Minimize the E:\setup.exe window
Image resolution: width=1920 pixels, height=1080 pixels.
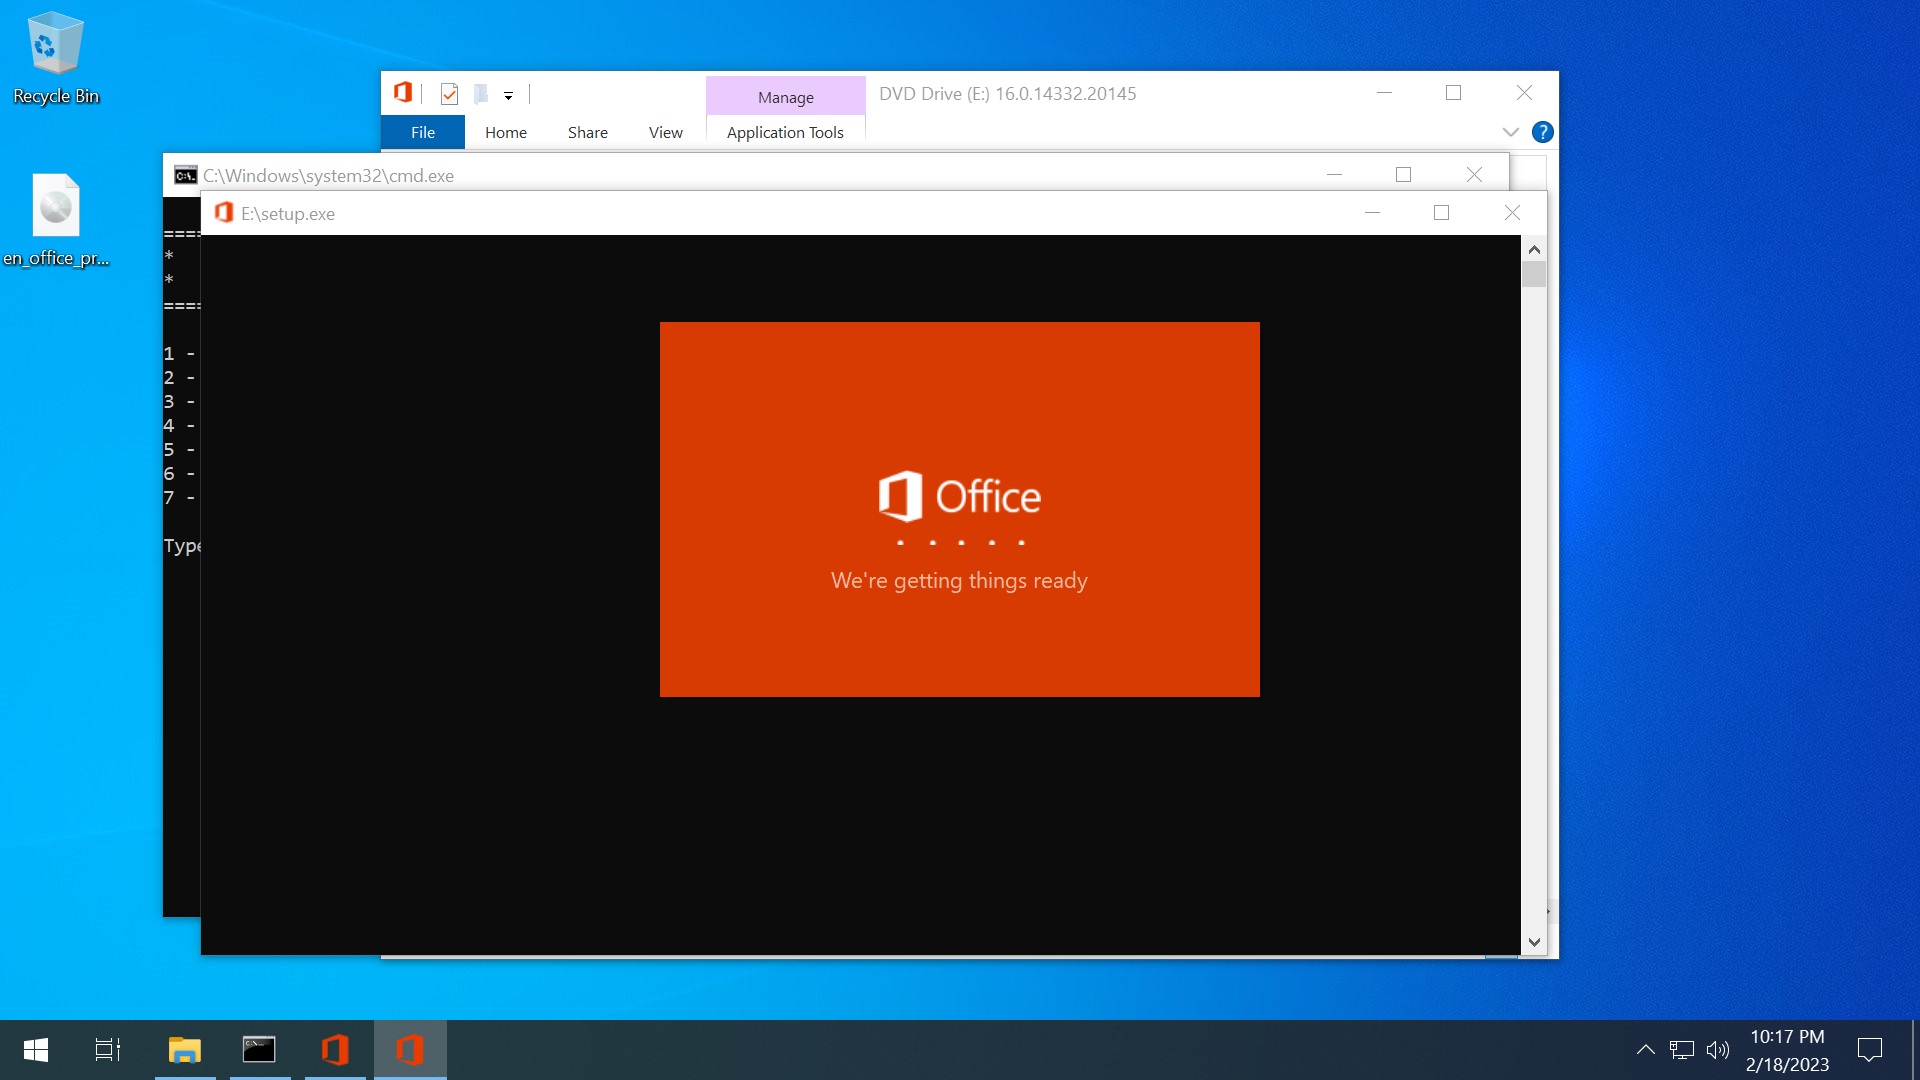(1372, 213)
